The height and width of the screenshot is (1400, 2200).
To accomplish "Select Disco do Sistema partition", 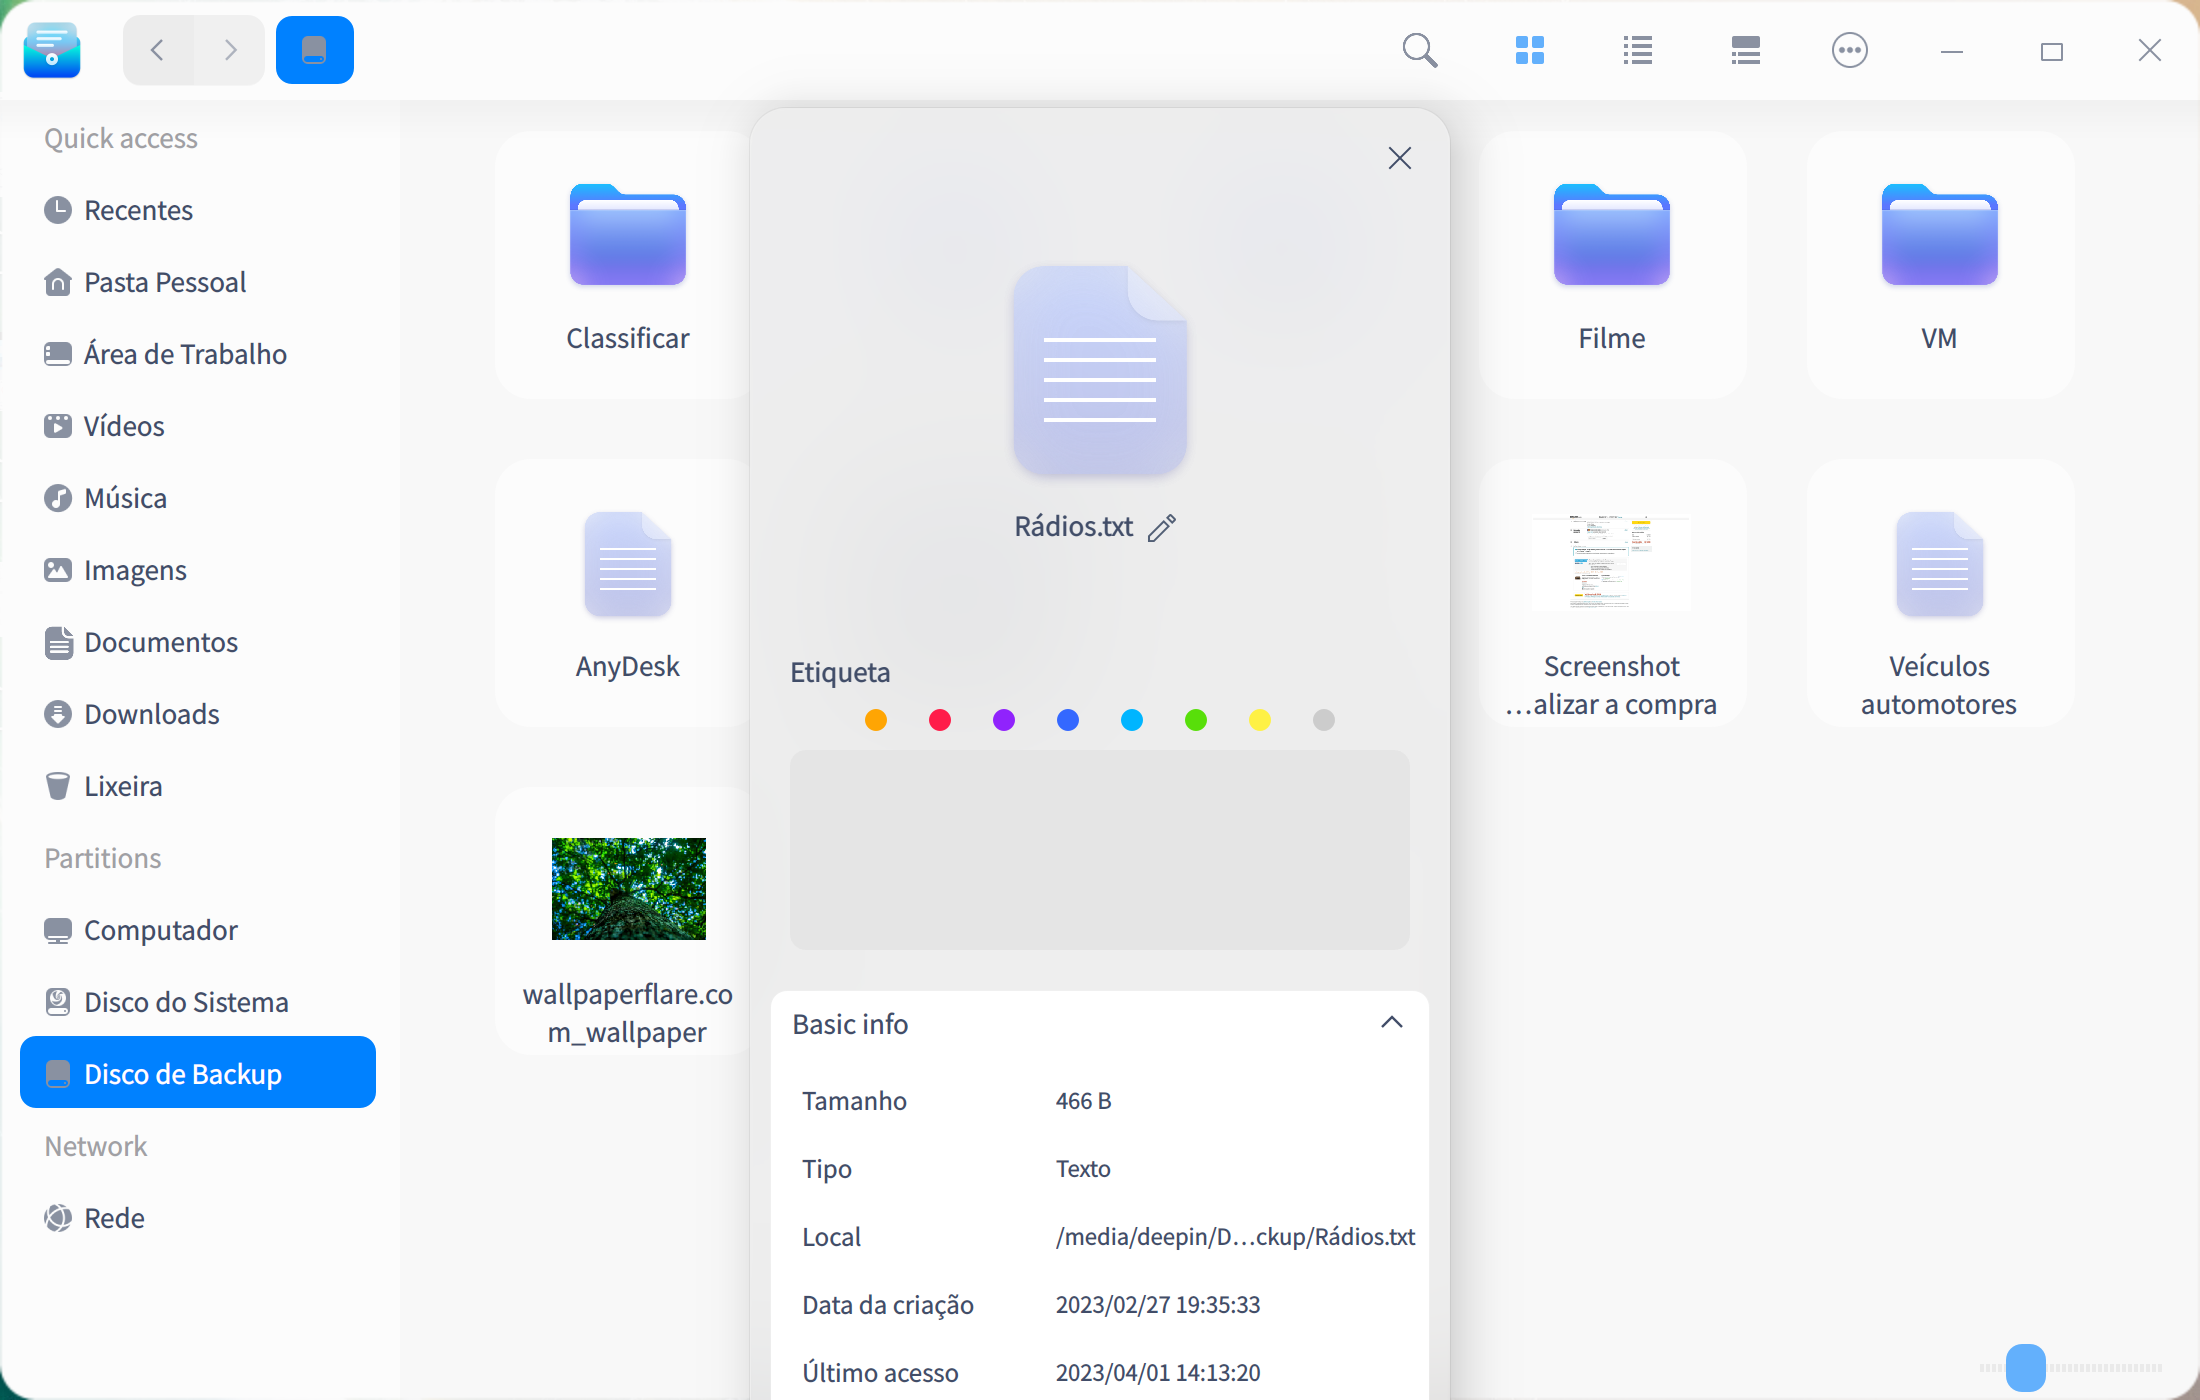I will [186, 1001].
